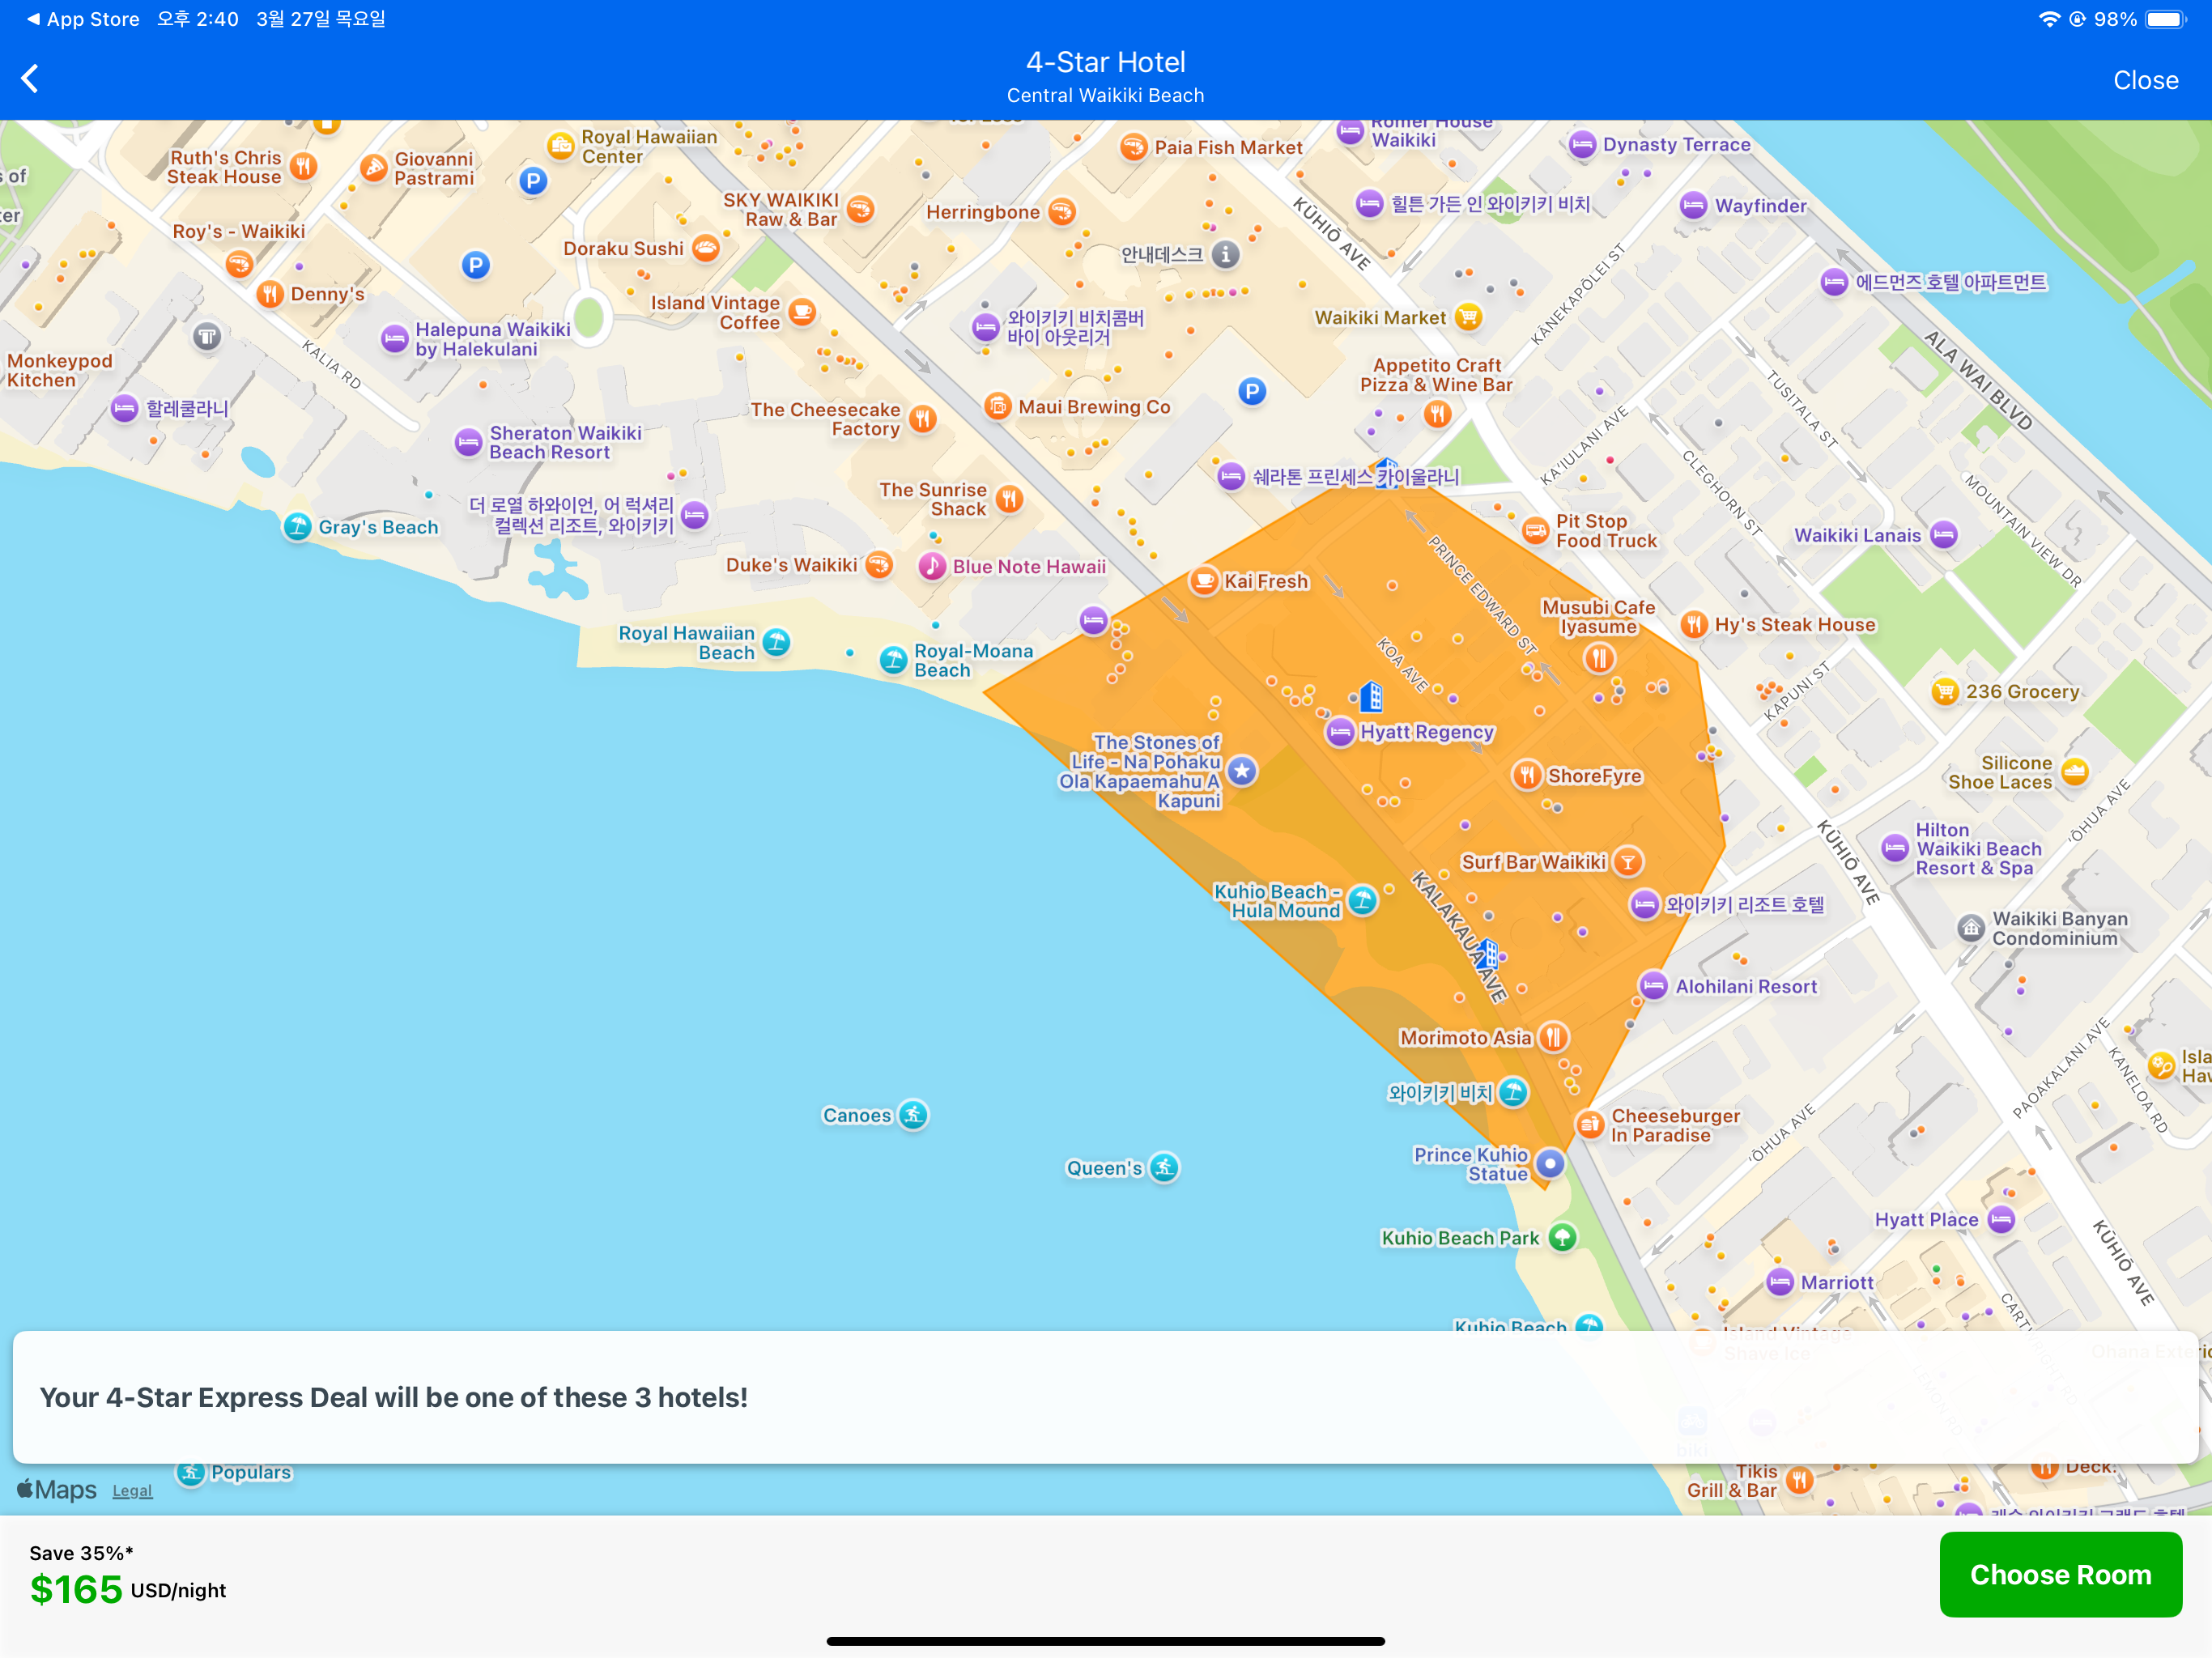The height and width of the screenshot is (1658, 2212).
Task: Select Roy's - Waikiki seafood icon
Action: tap(238, 264)
